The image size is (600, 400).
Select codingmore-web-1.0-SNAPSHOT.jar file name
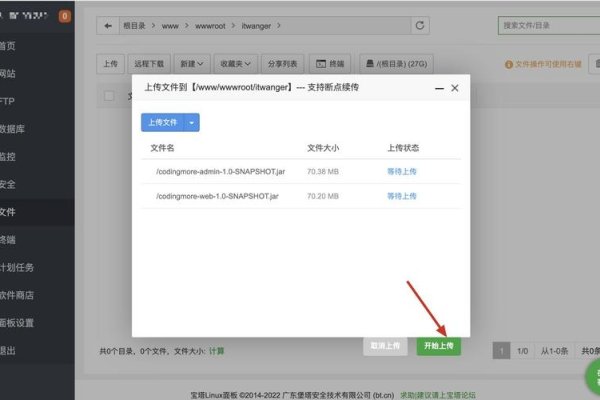tap(217, 196)
